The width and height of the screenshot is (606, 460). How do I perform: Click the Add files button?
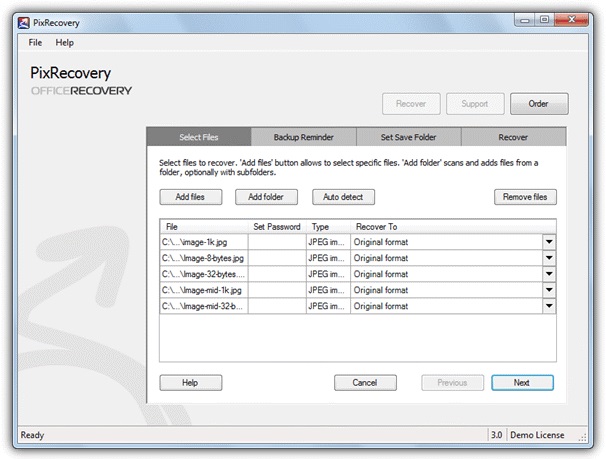(191, 197)
